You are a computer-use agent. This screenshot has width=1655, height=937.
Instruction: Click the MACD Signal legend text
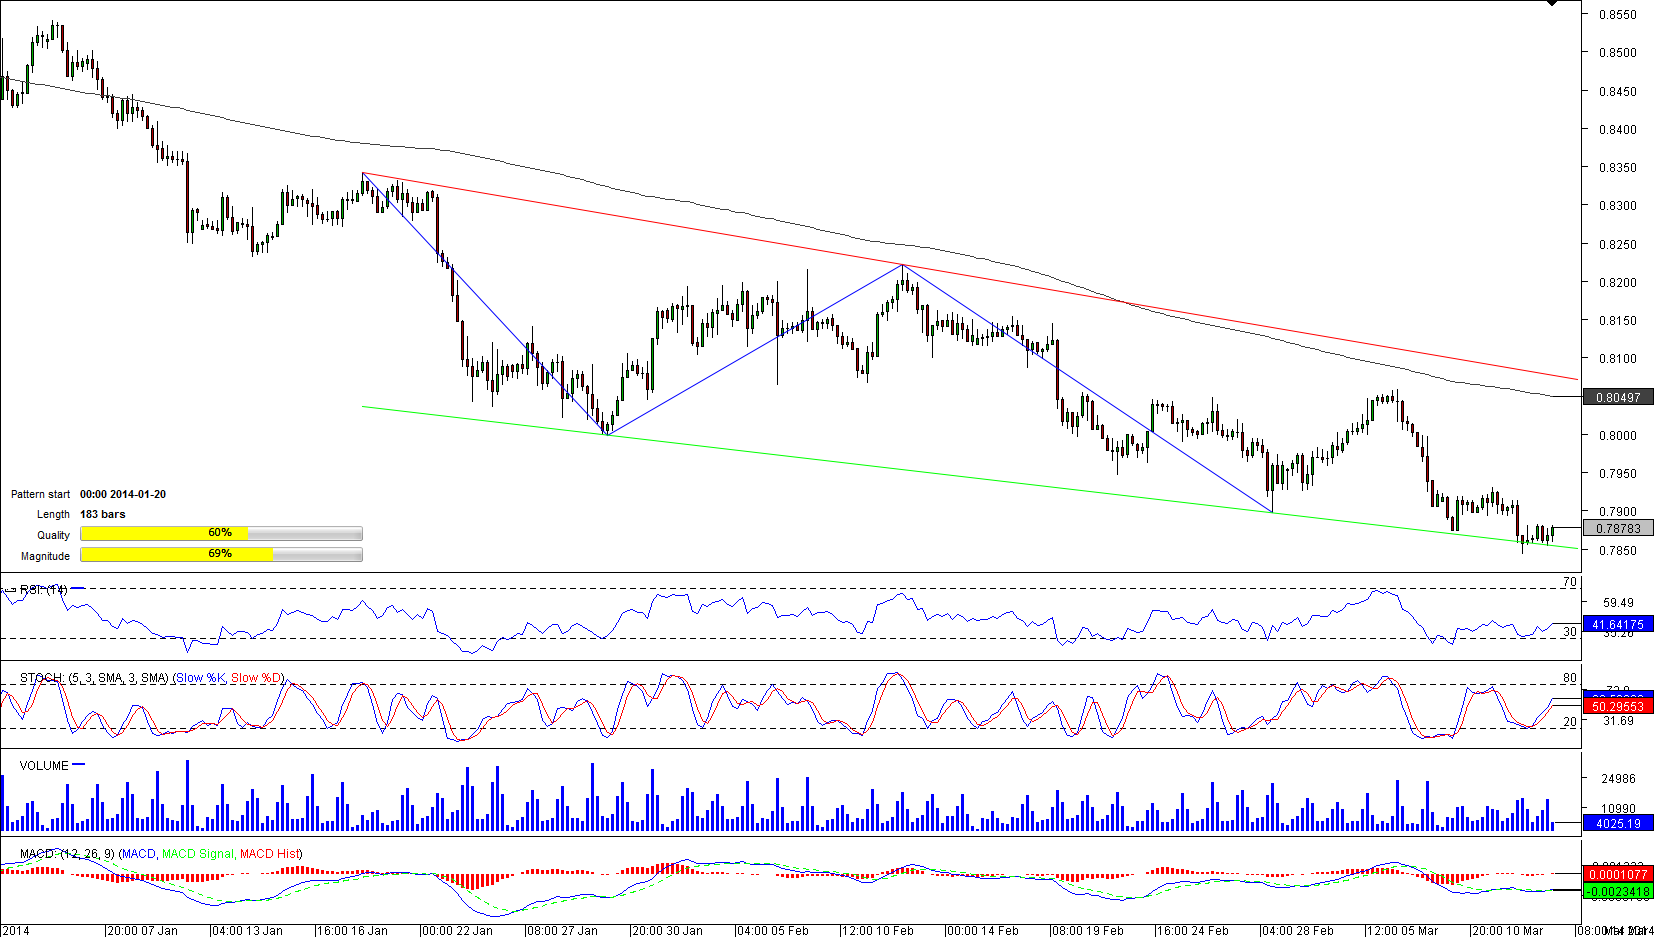tap(197, 854)
